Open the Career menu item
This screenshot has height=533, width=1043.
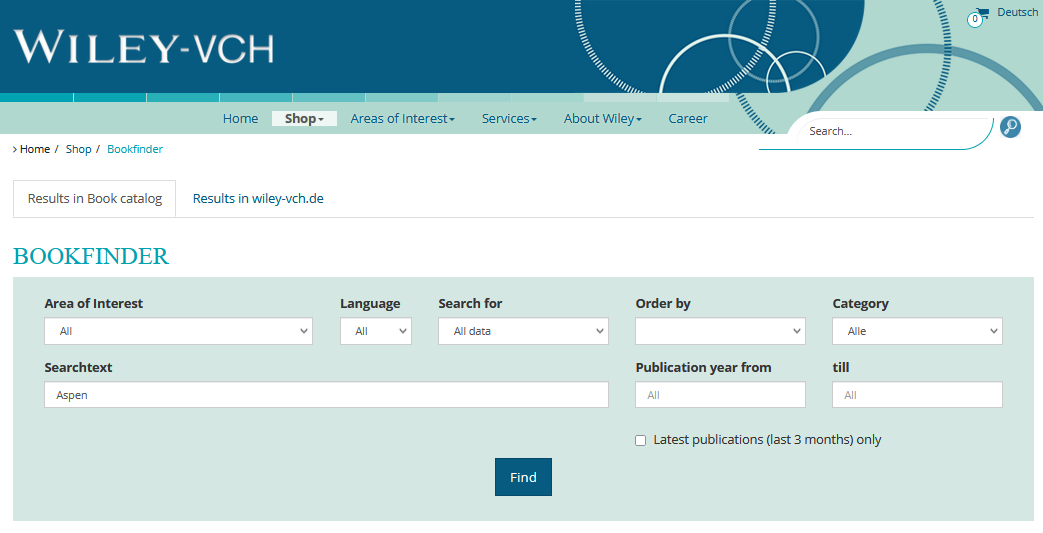tap(688, 118)
